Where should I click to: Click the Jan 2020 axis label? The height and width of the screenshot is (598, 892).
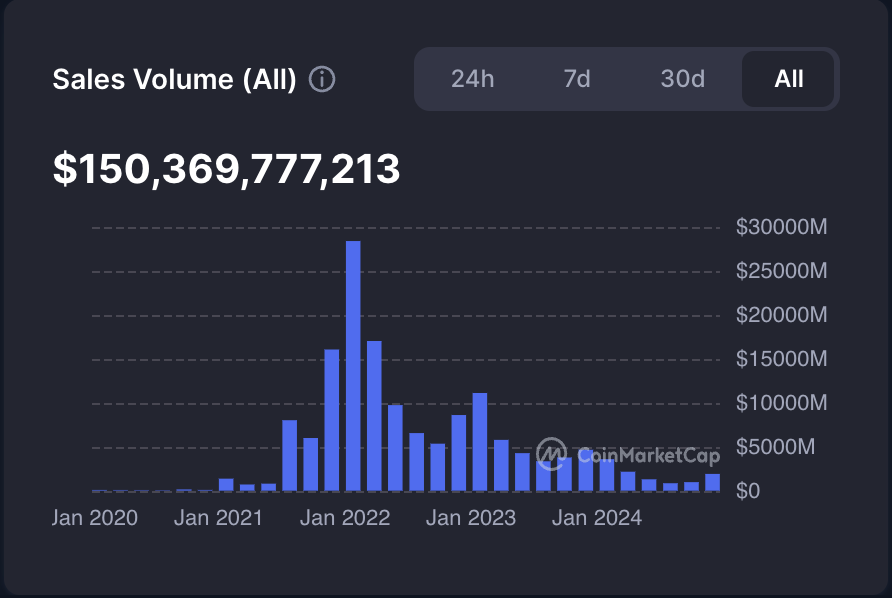(x=95, y=518)
